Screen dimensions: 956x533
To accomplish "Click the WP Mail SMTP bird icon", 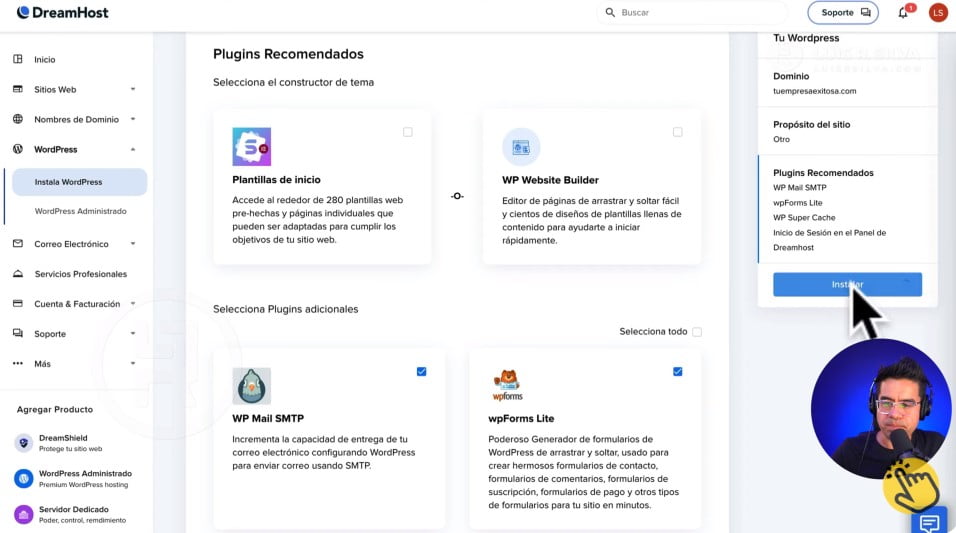I will (251, 385).
